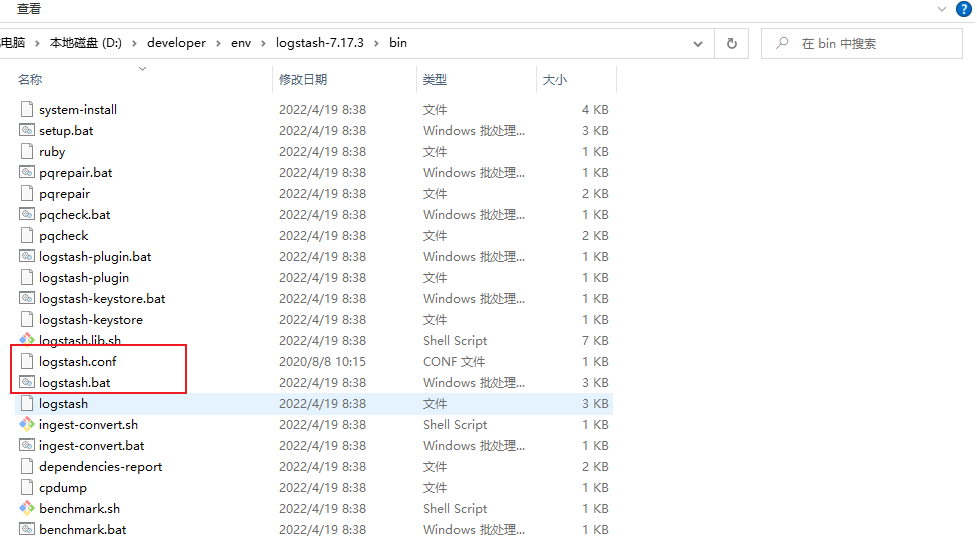Select the file named logstash-keystore
The height and width of the screenshot is (546, 977).
click(x=90, y=320)
